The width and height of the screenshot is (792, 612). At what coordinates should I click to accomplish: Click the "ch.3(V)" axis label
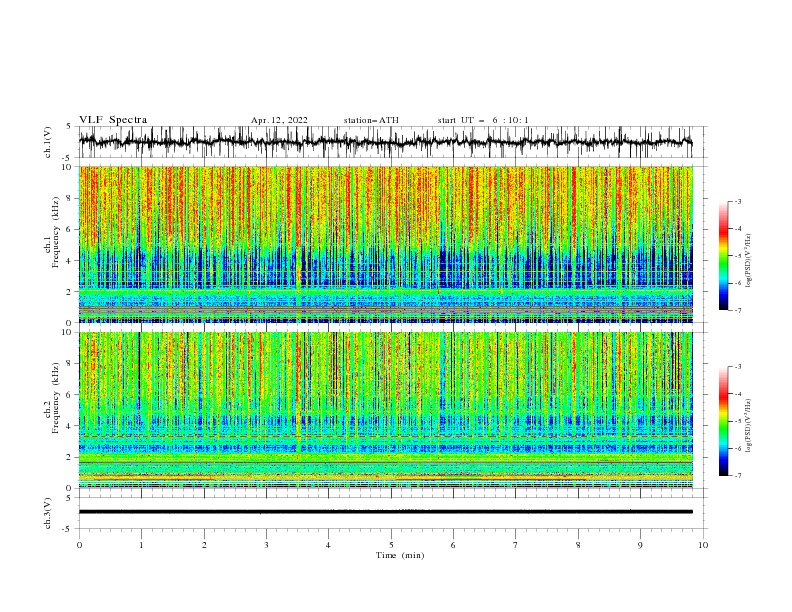click(48, 513)
